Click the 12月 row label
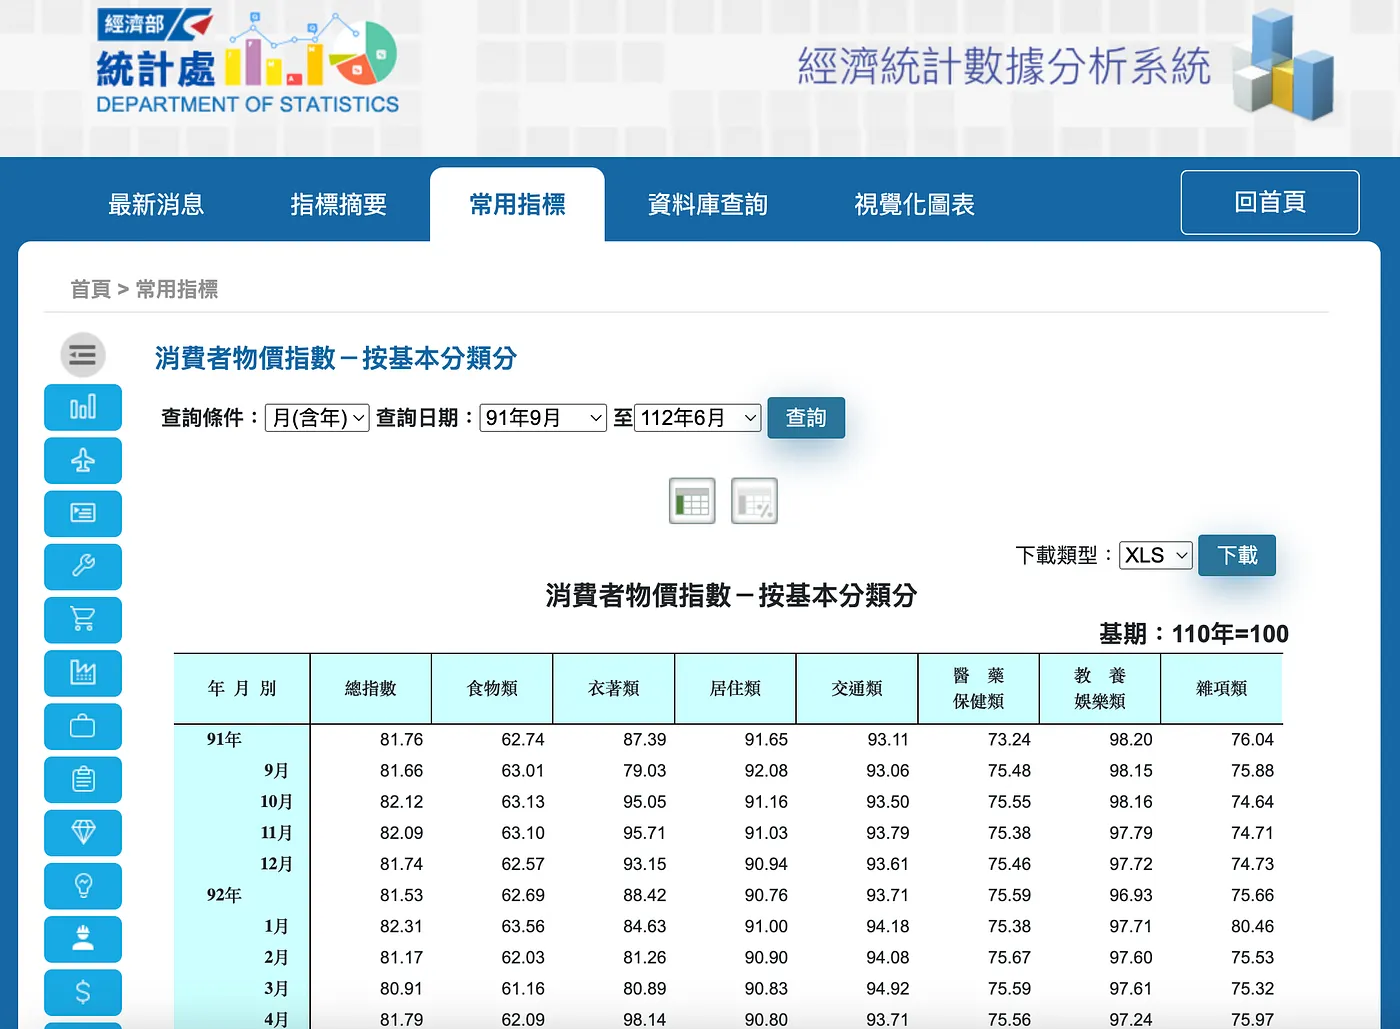This screenshot has width=1400, height=1029. coord(276,864)
